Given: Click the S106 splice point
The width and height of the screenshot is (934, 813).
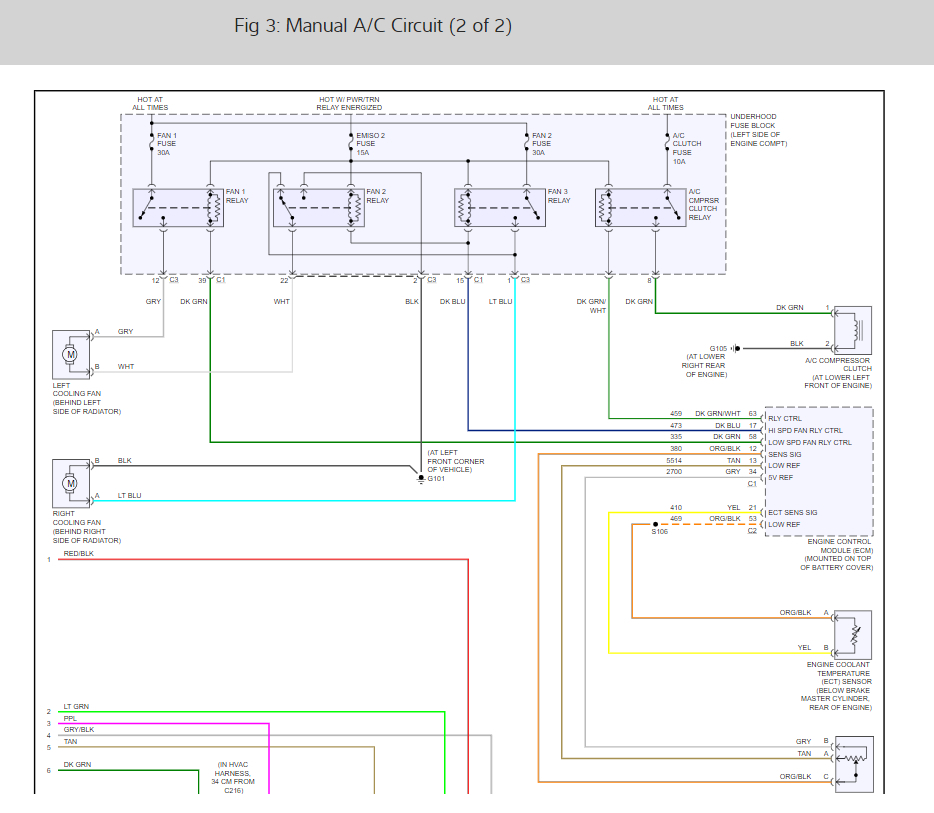Looking at the screenshot, I should [655, 525].
